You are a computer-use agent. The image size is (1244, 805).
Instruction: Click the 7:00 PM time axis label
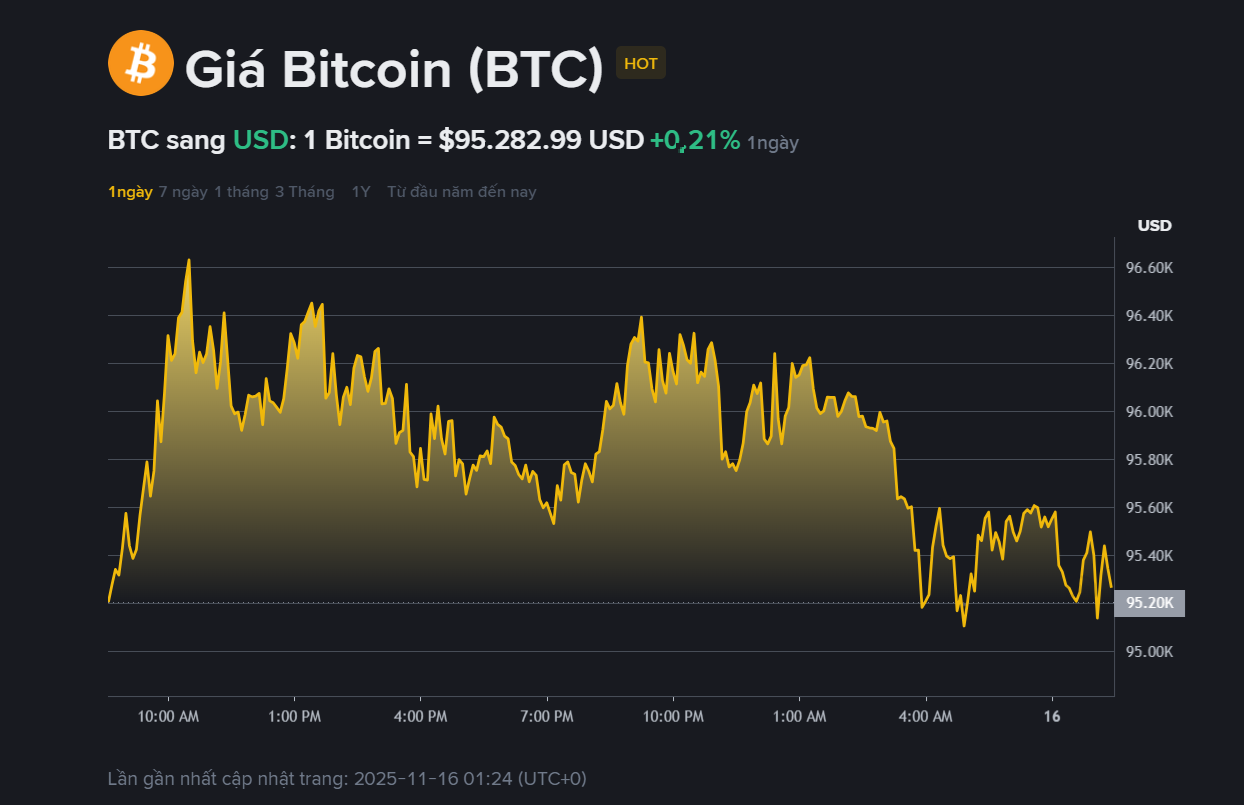click(x=547, y=717)
